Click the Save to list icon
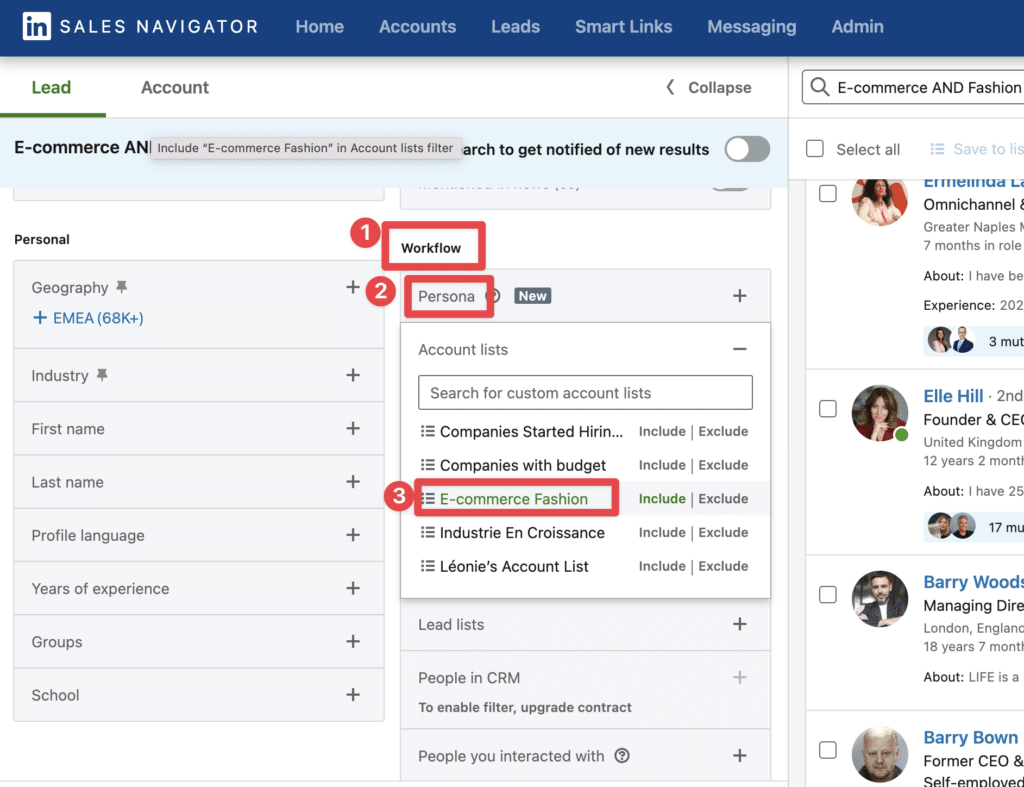The height and width of the screenshot is (787, 1024). (x=937, y=149)
